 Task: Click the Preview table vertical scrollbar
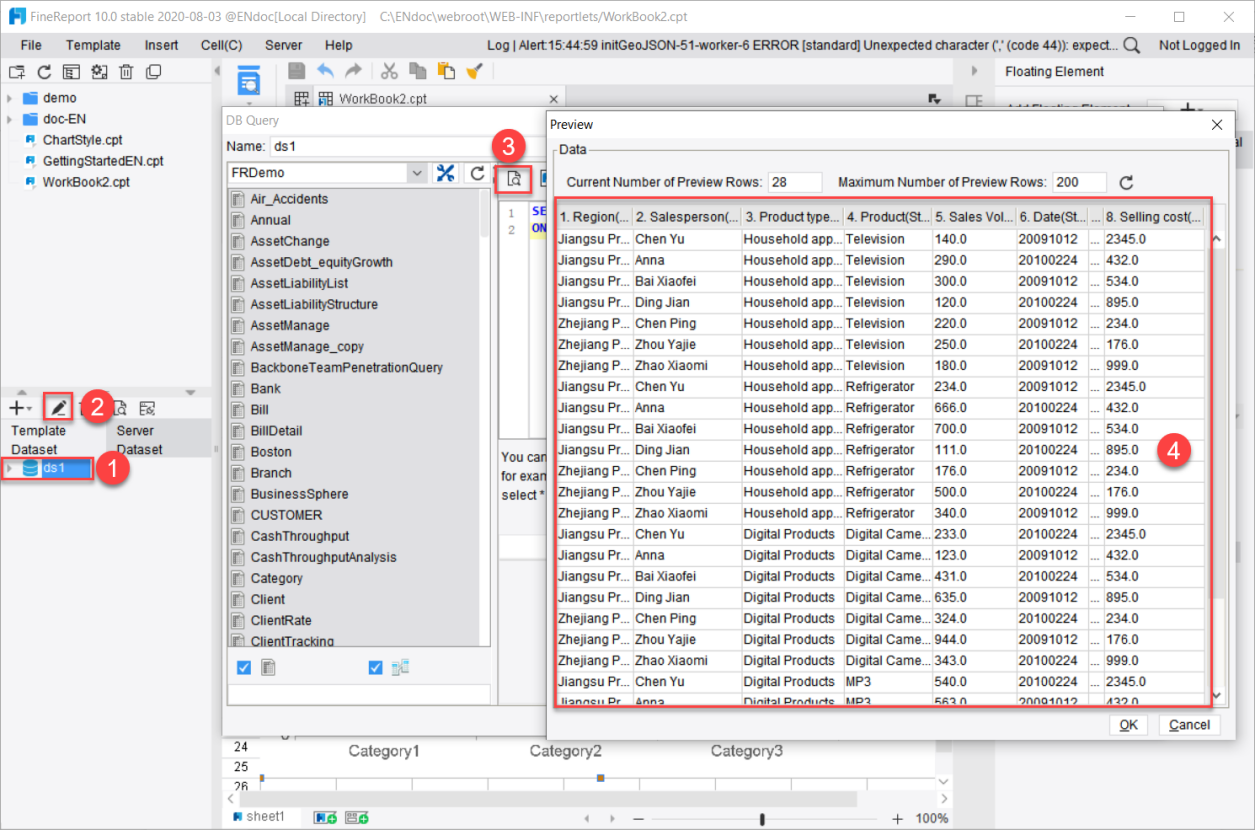pyautogui.click(x=1216, y=466)
